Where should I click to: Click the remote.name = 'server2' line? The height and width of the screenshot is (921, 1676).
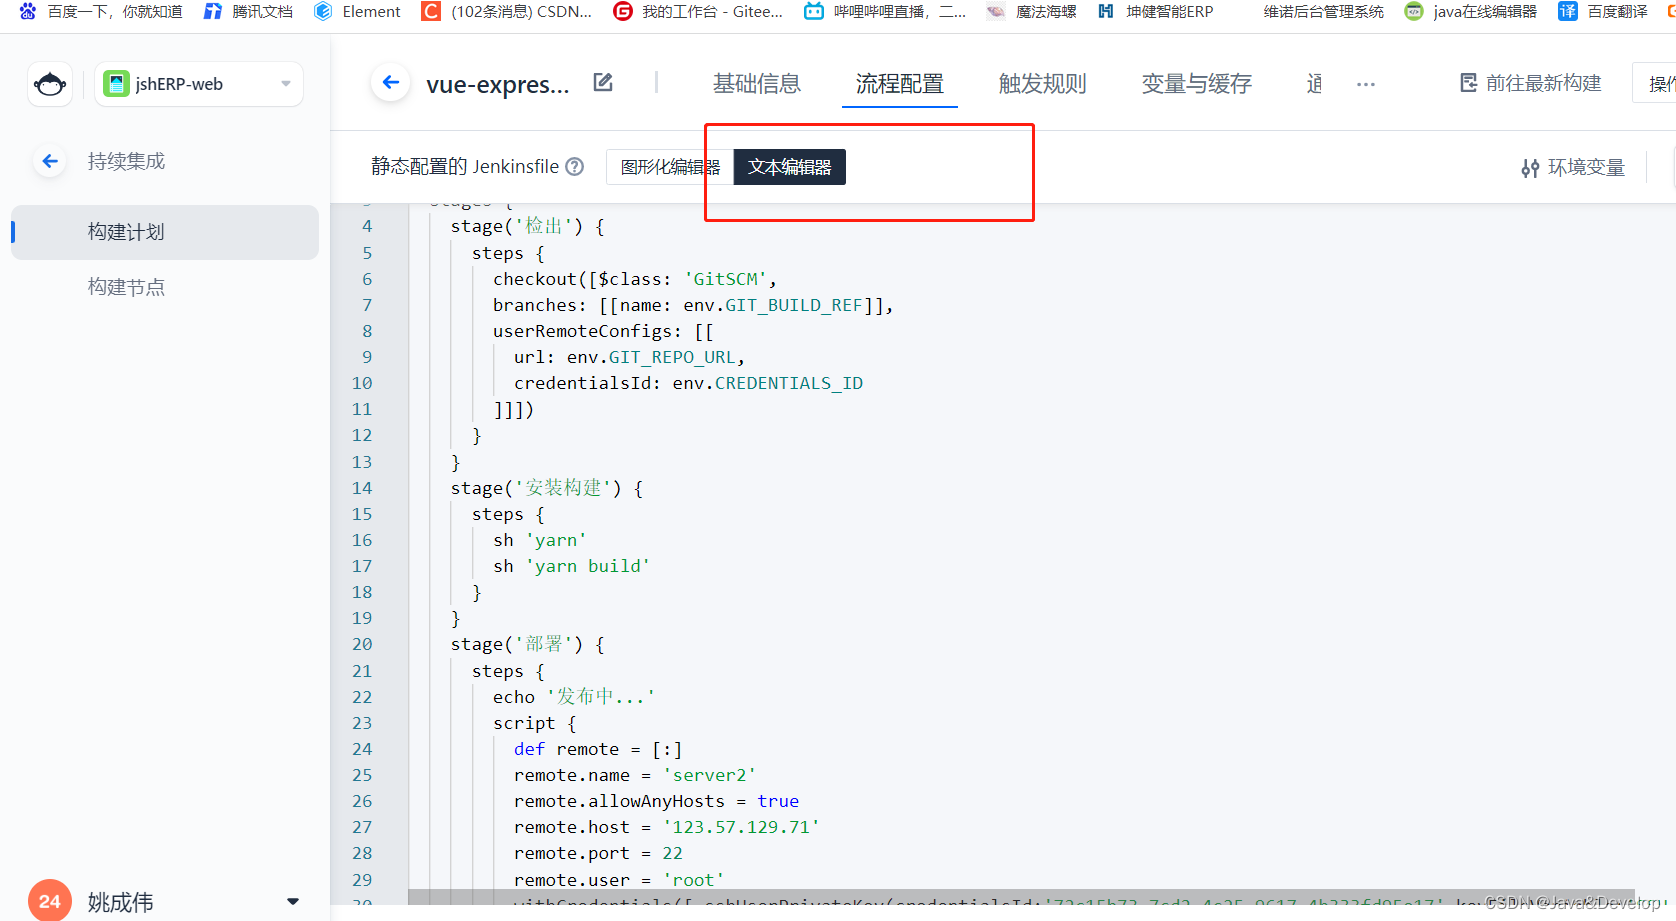click(x=635, y=775)
